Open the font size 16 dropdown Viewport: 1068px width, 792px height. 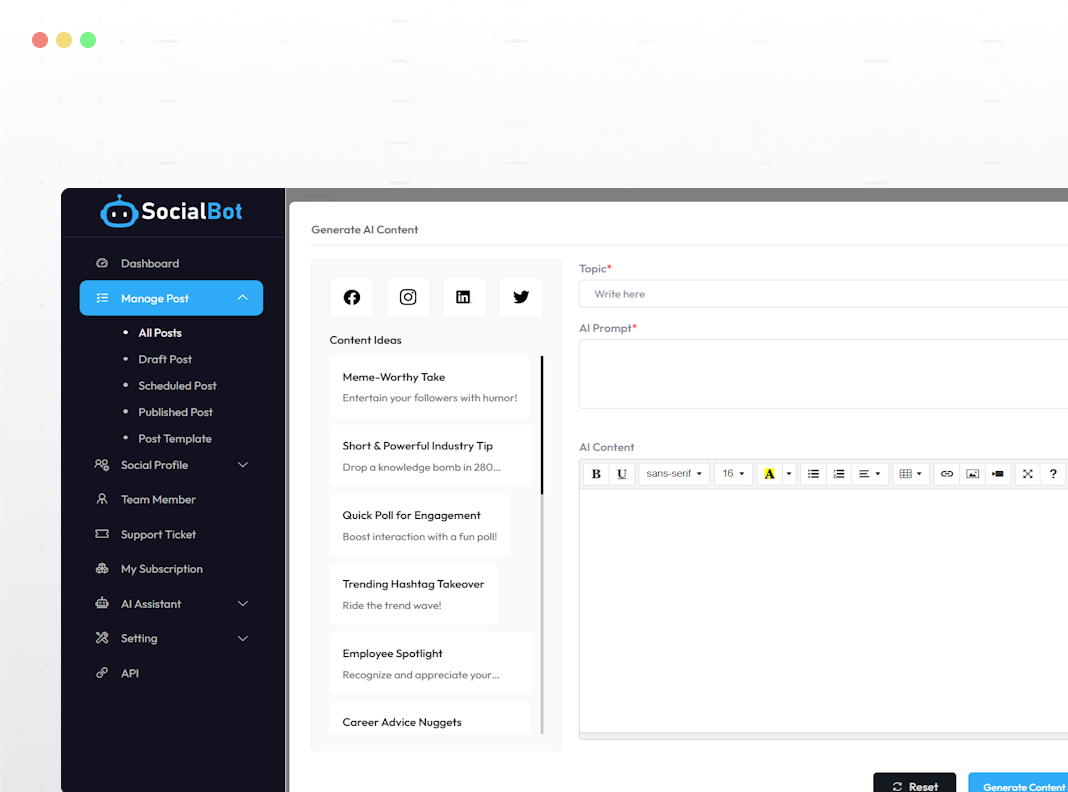coord(733,474)
